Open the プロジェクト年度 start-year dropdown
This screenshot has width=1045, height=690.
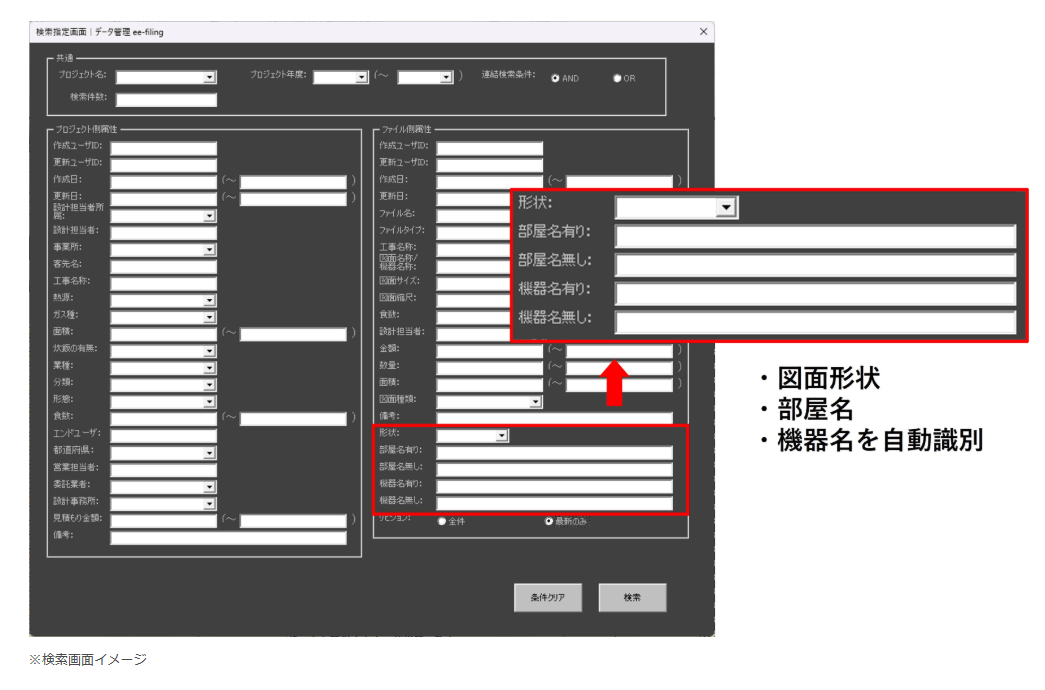[361, 77]
